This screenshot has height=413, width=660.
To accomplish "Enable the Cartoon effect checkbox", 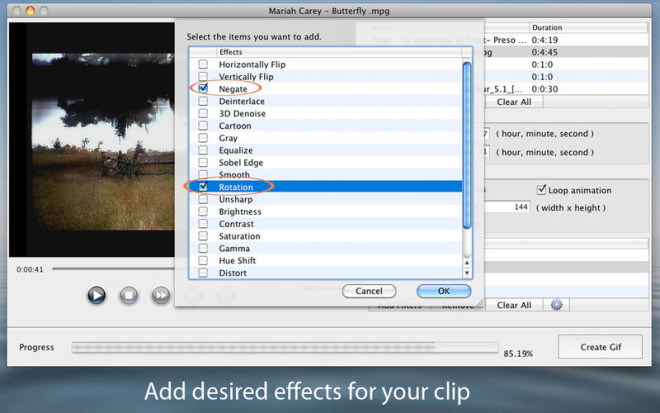I will pos(203,125).
